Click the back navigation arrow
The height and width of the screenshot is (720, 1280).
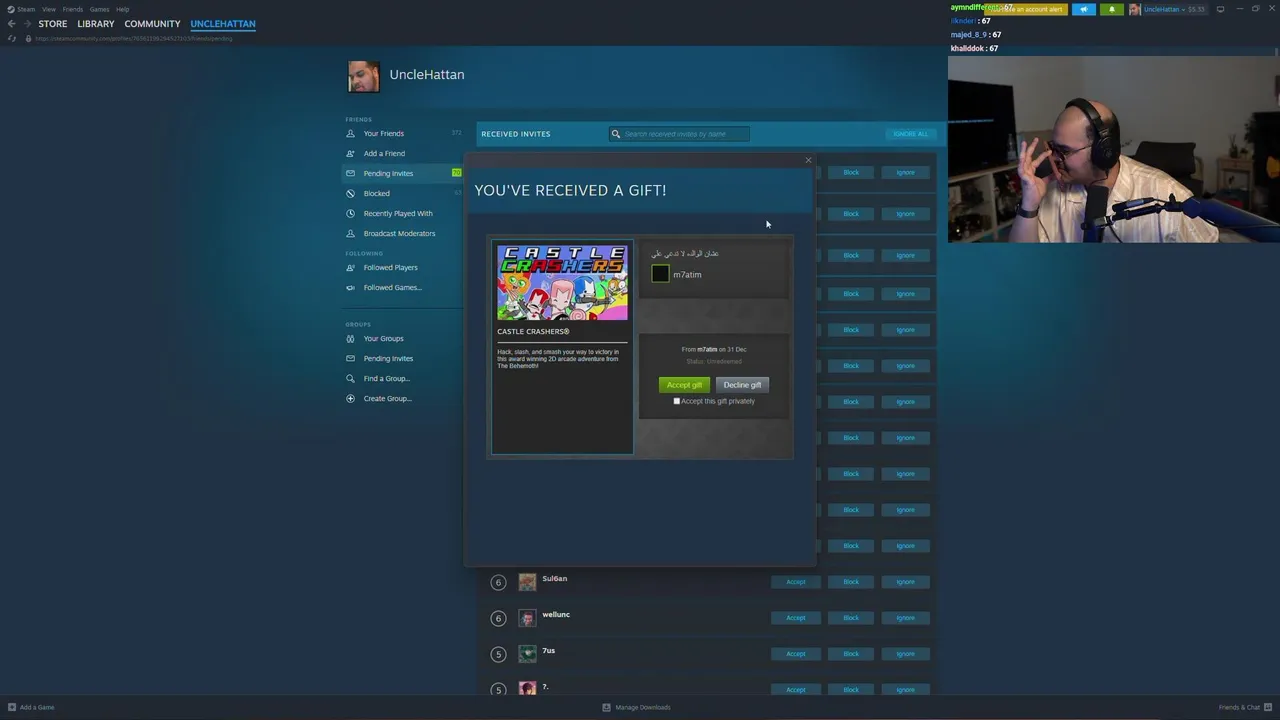coord(11,24)
